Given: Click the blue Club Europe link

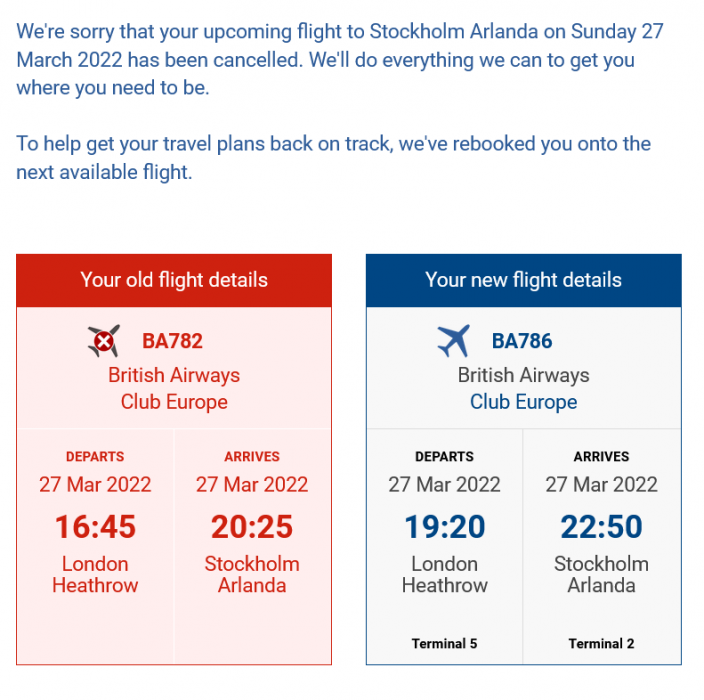Looking at the screenshot, I should [x=523, y=402].
